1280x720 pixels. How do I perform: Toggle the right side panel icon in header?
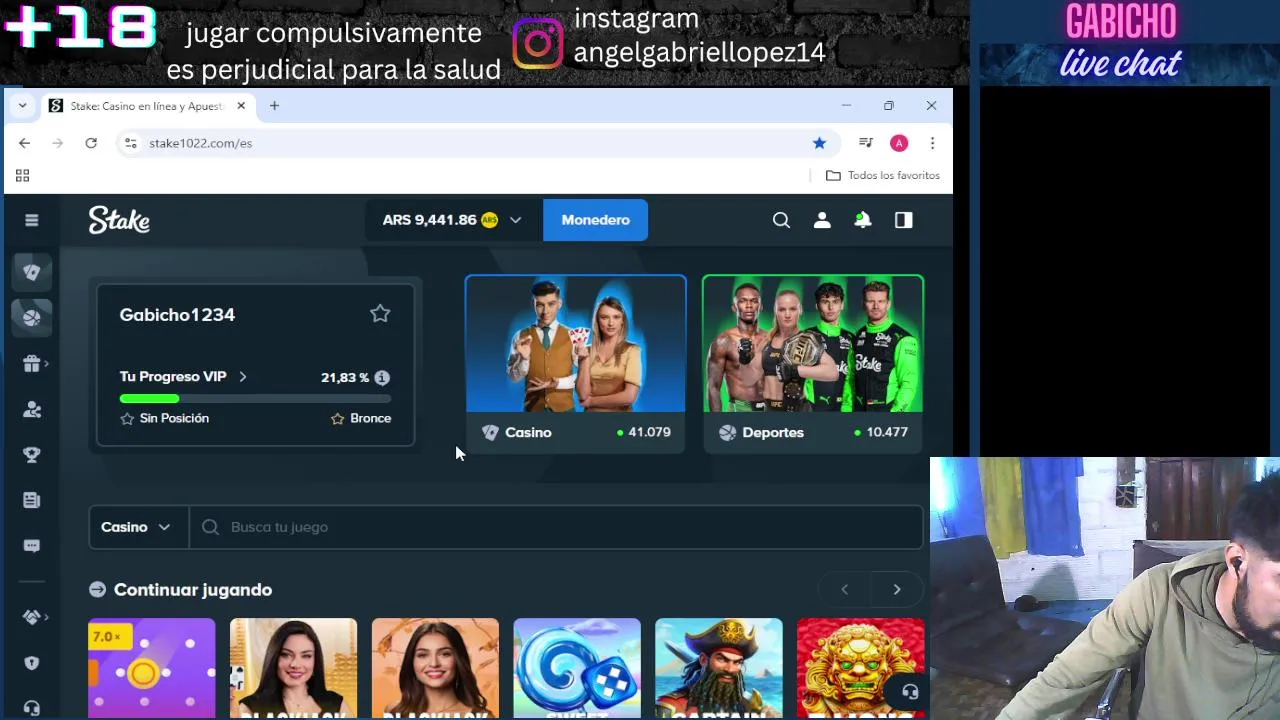904,220
